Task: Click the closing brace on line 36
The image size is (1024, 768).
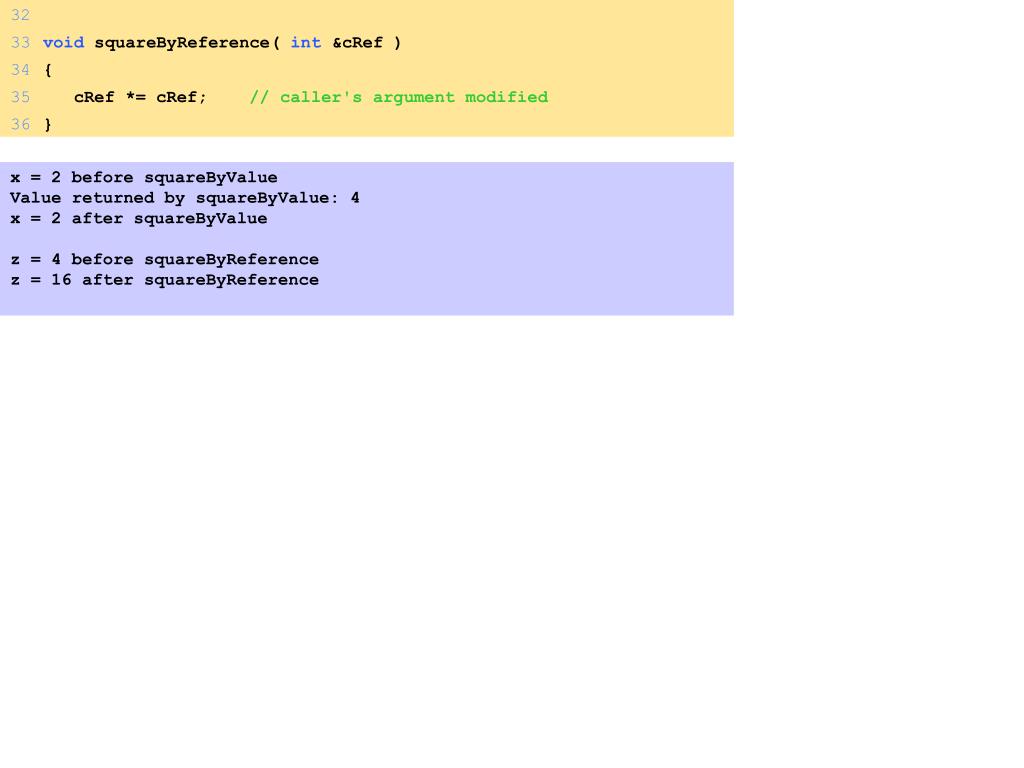Action: click(48, 124)
